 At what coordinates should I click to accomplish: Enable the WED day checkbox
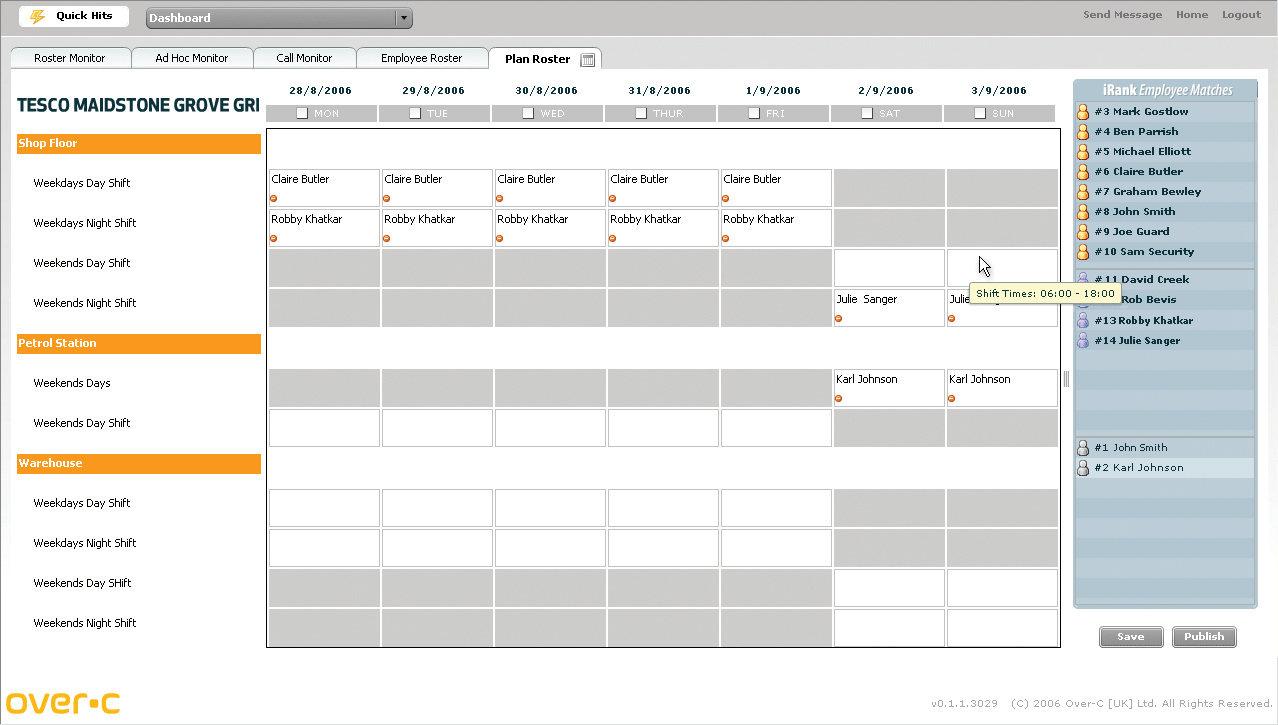(x=528, y=113)
